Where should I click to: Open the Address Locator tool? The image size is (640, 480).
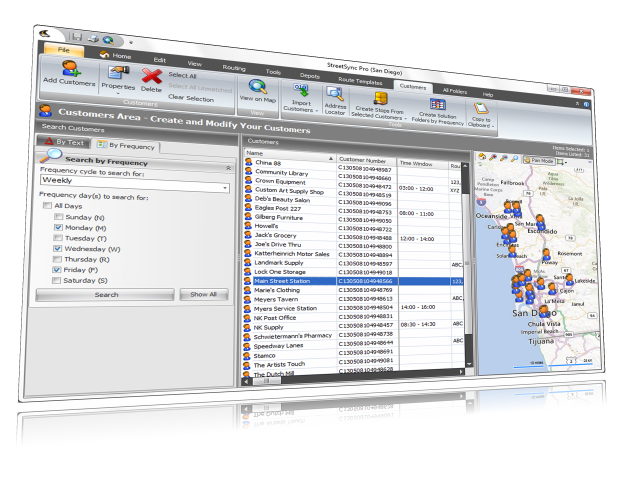click(334, 99)
